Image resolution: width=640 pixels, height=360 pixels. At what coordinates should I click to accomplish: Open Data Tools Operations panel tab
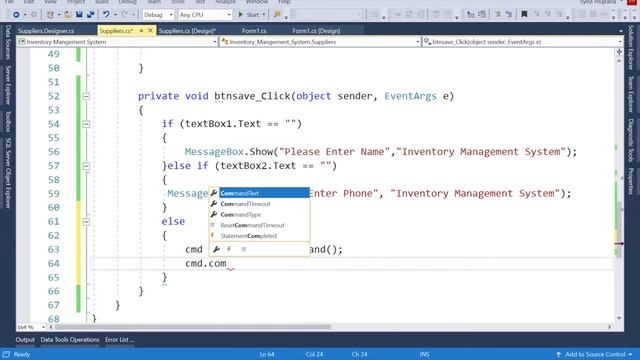point(70,340)
